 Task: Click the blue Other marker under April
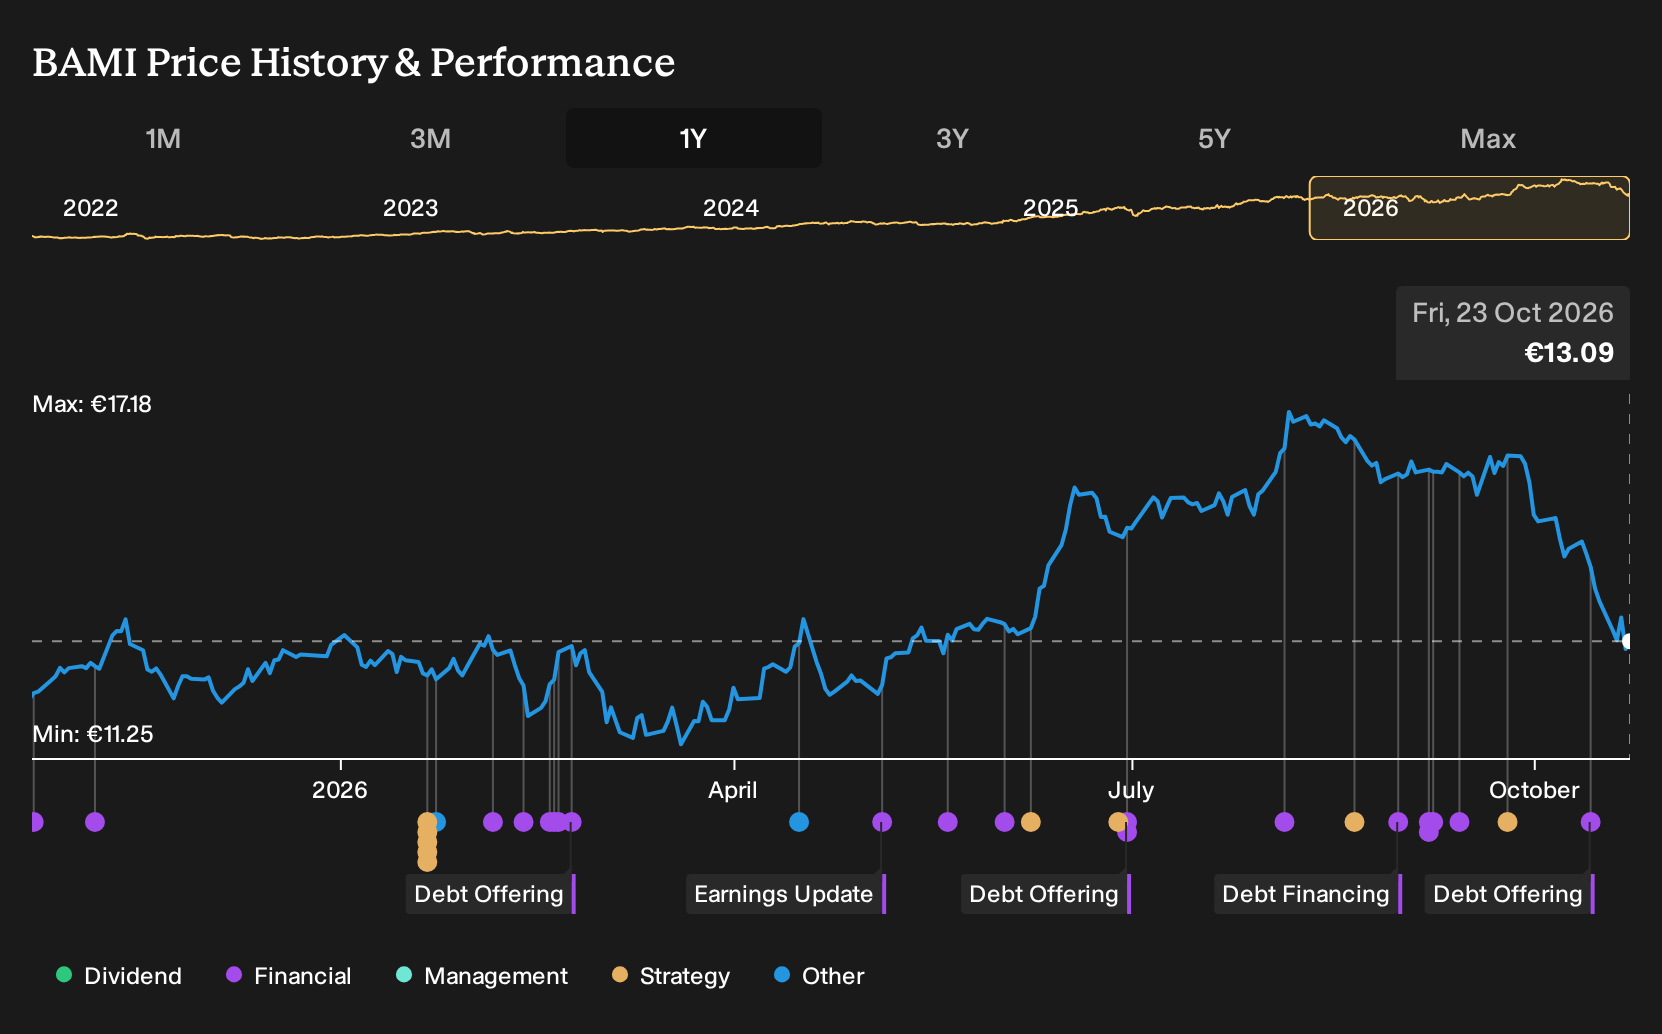coord(799,822)
